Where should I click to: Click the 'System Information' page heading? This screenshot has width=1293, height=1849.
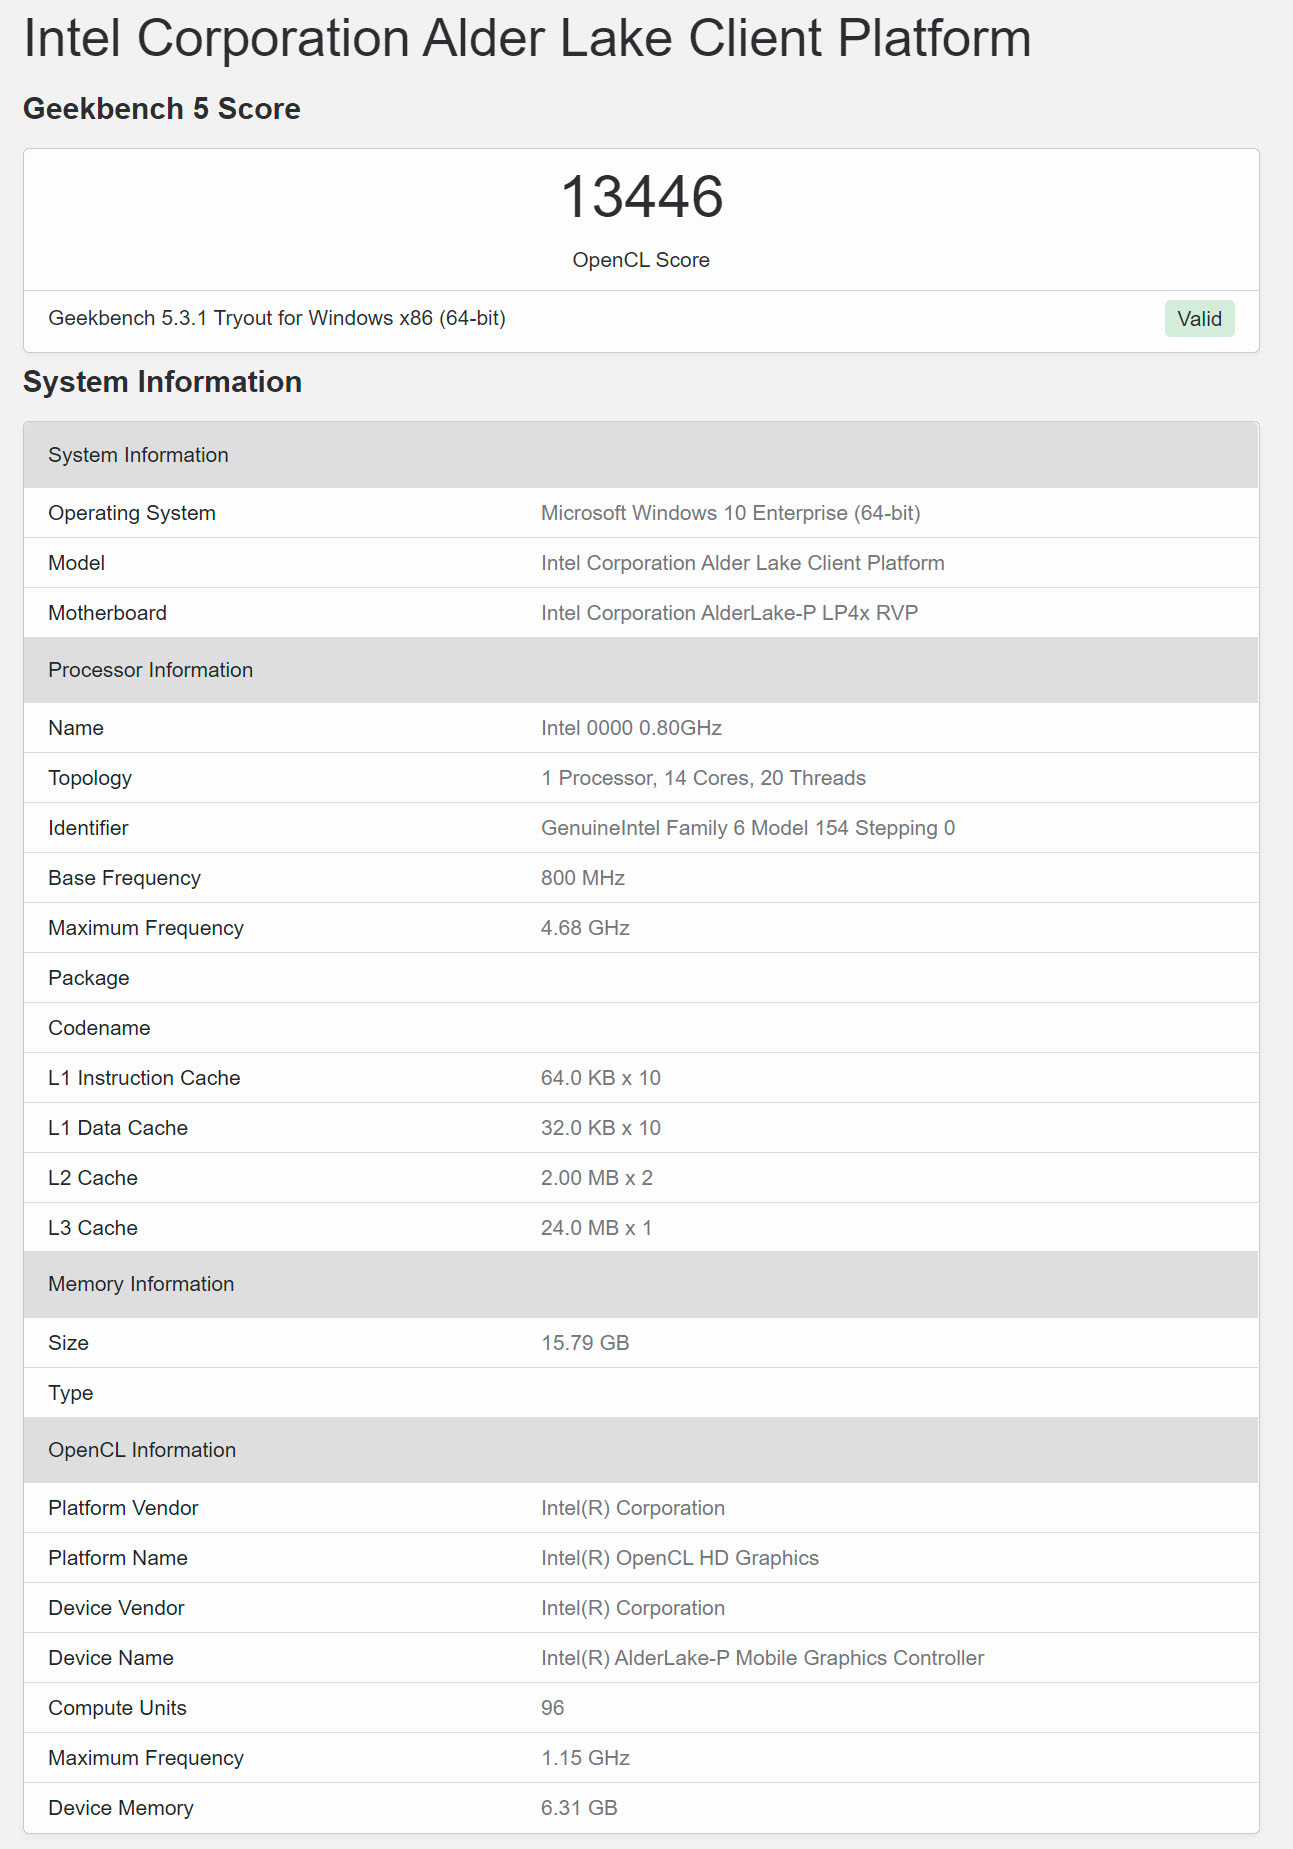point(162,382)
